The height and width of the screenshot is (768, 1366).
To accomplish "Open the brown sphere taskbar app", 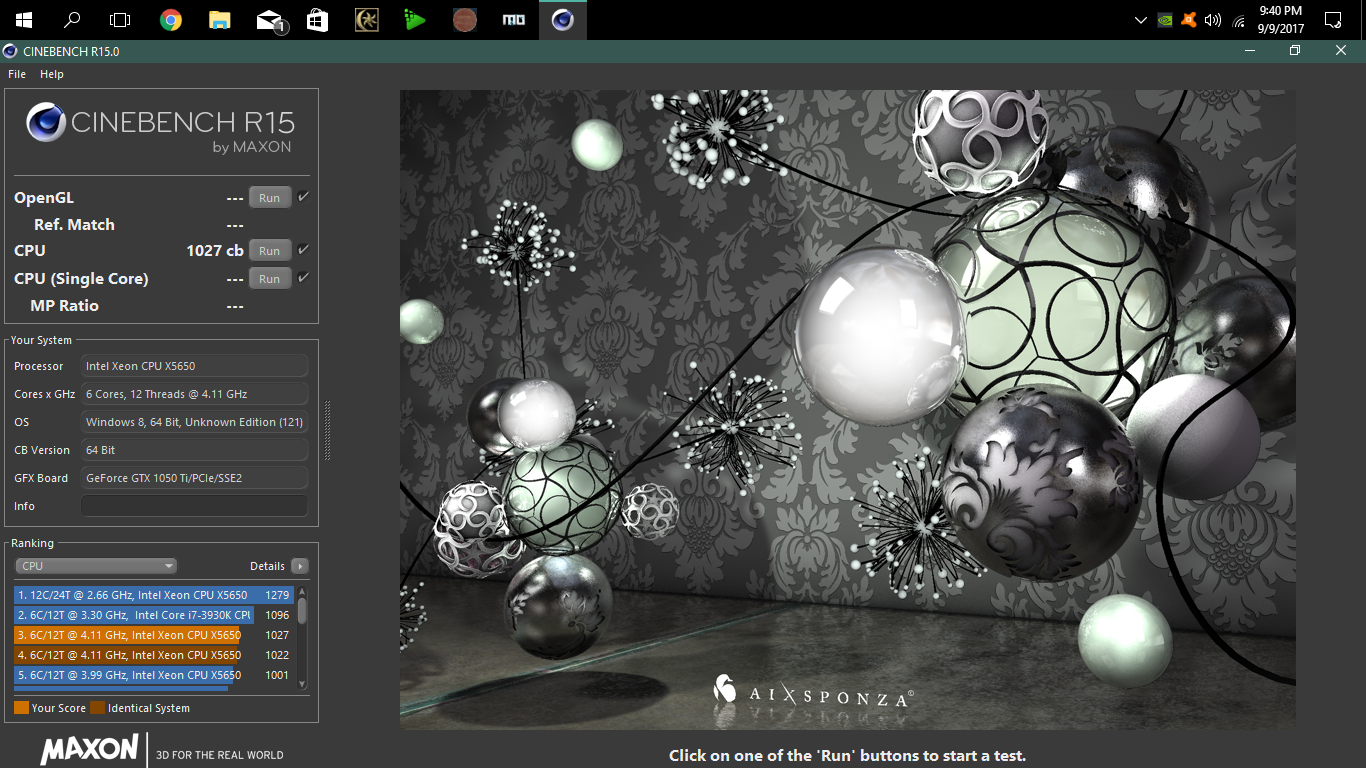I will pyautogui.click(x=465, y=20).
